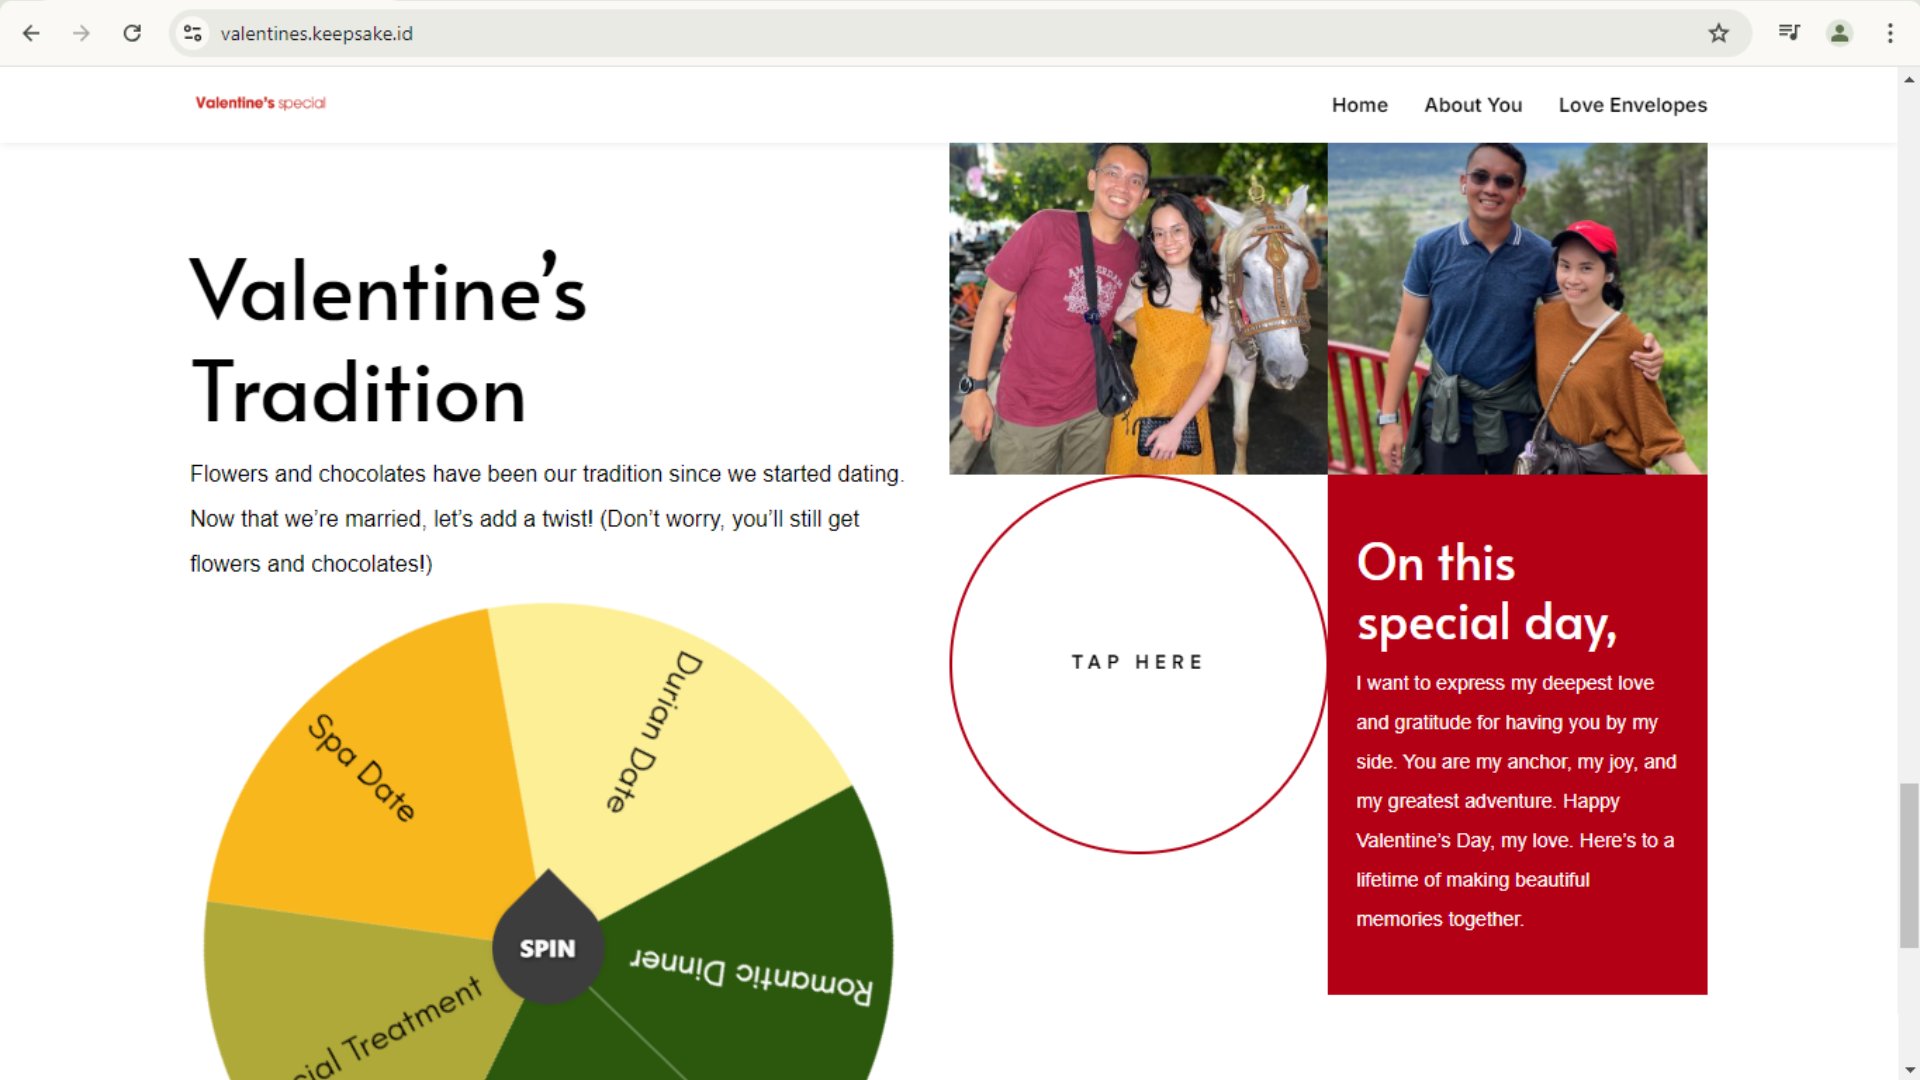Open the browser profile avatar icon
The height and width of the screenshot is (1080, 1920).
1839,33
